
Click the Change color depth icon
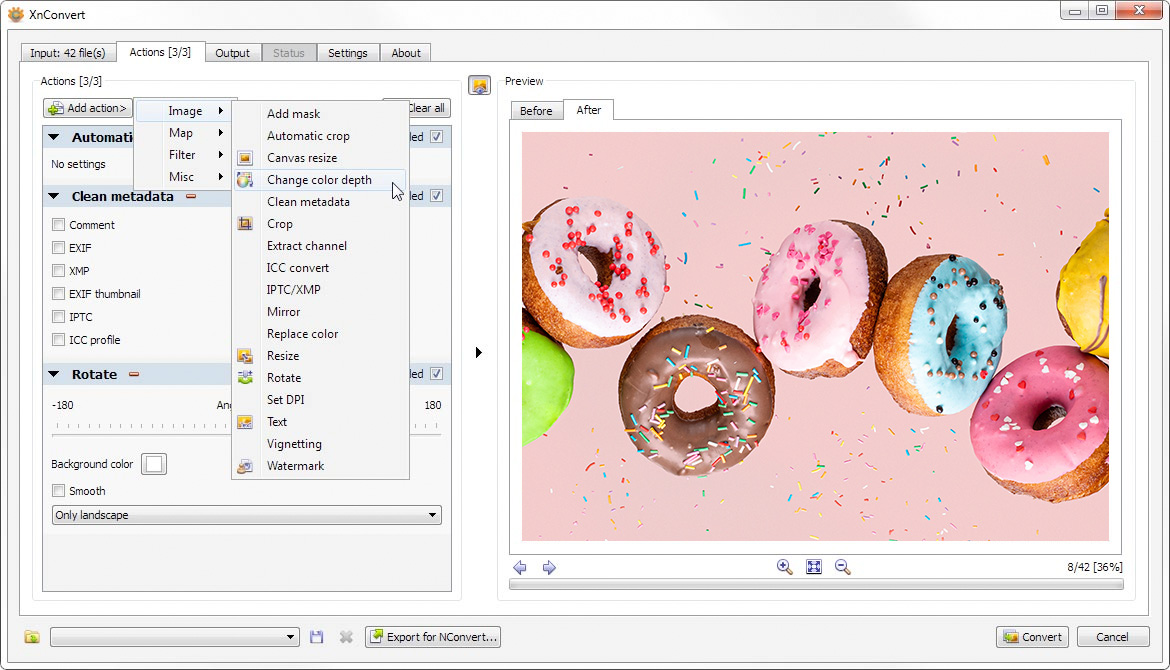click(x=245, y=180)
